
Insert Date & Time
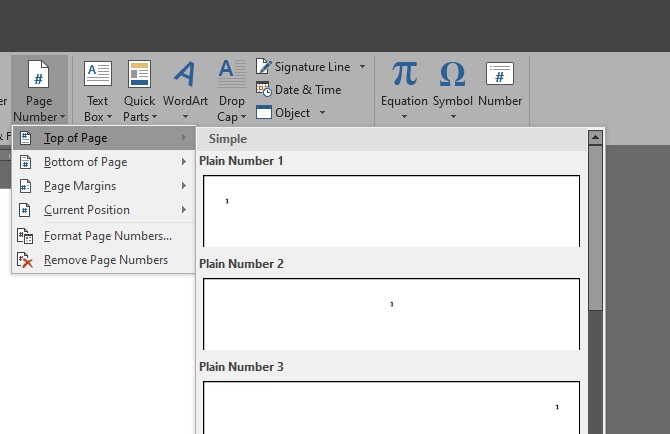coord(307,90)
